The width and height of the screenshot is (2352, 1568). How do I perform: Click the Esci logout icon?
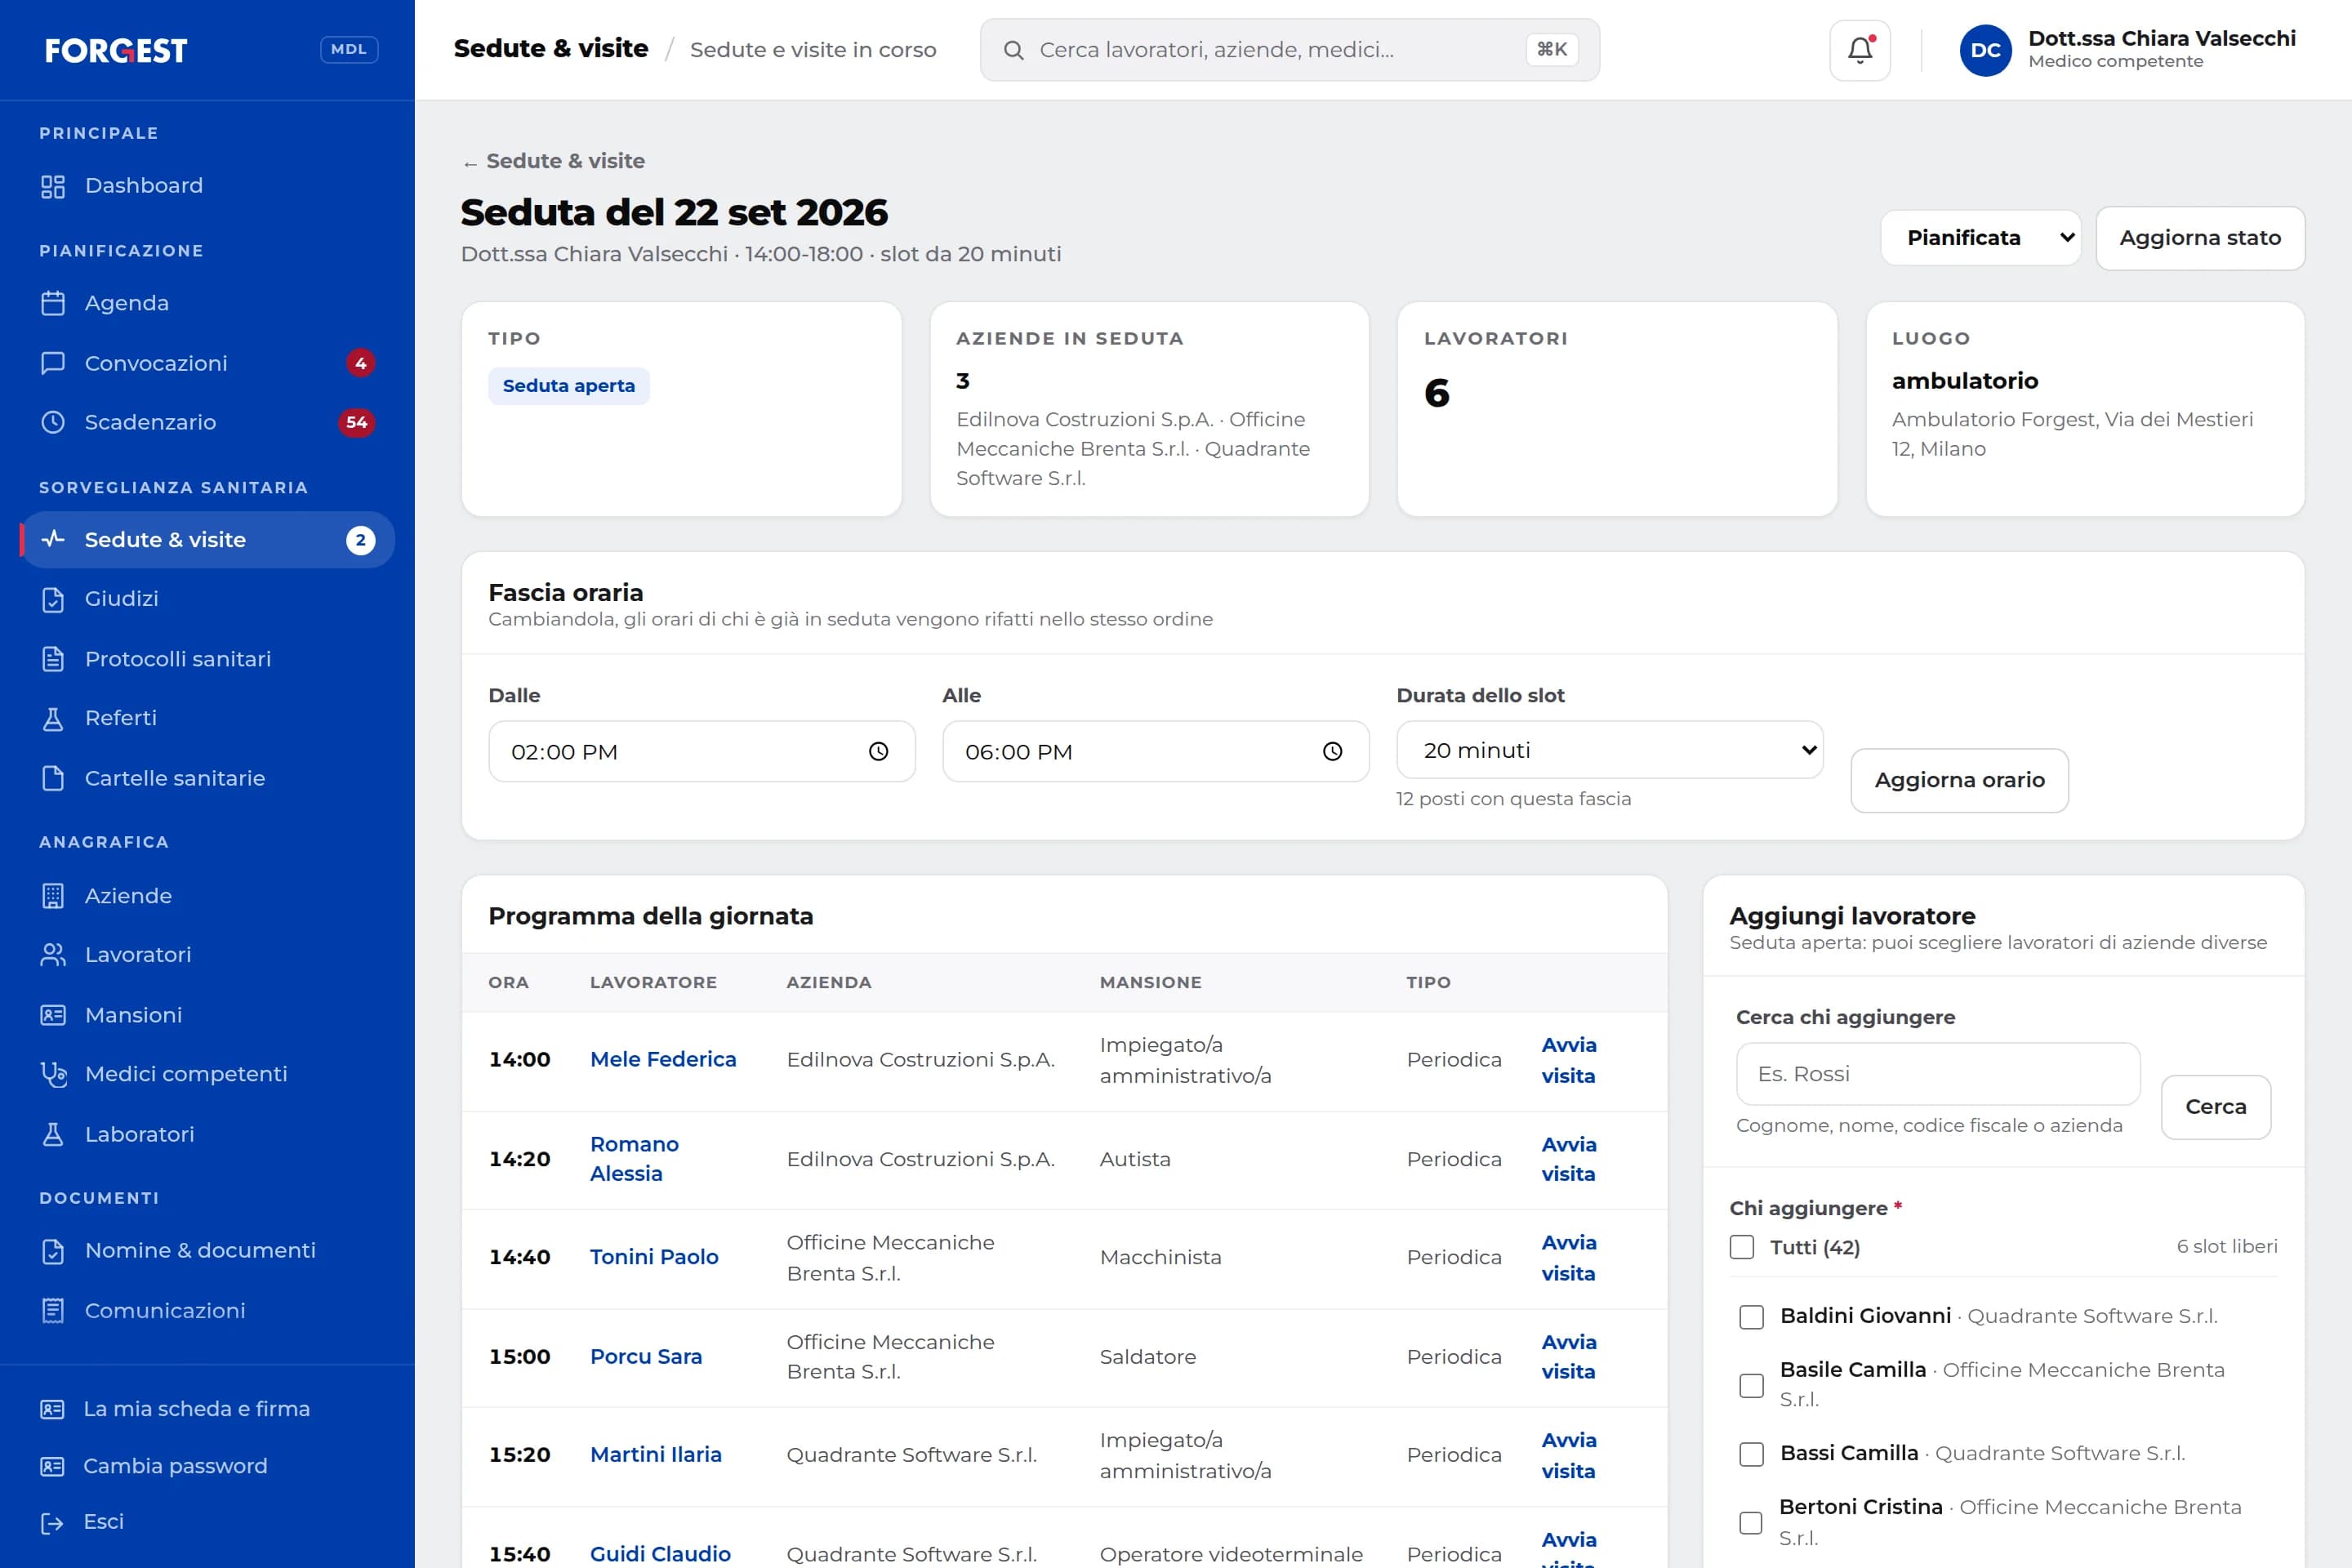coord(52,1522)
